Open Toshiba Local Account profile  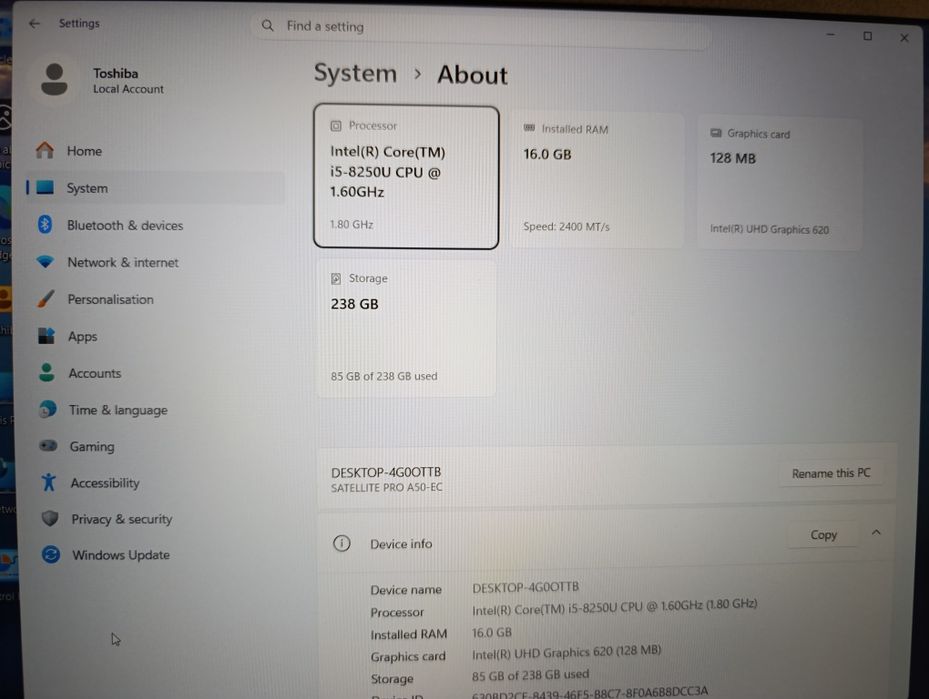pyautogui.click(x=128, y=81)
